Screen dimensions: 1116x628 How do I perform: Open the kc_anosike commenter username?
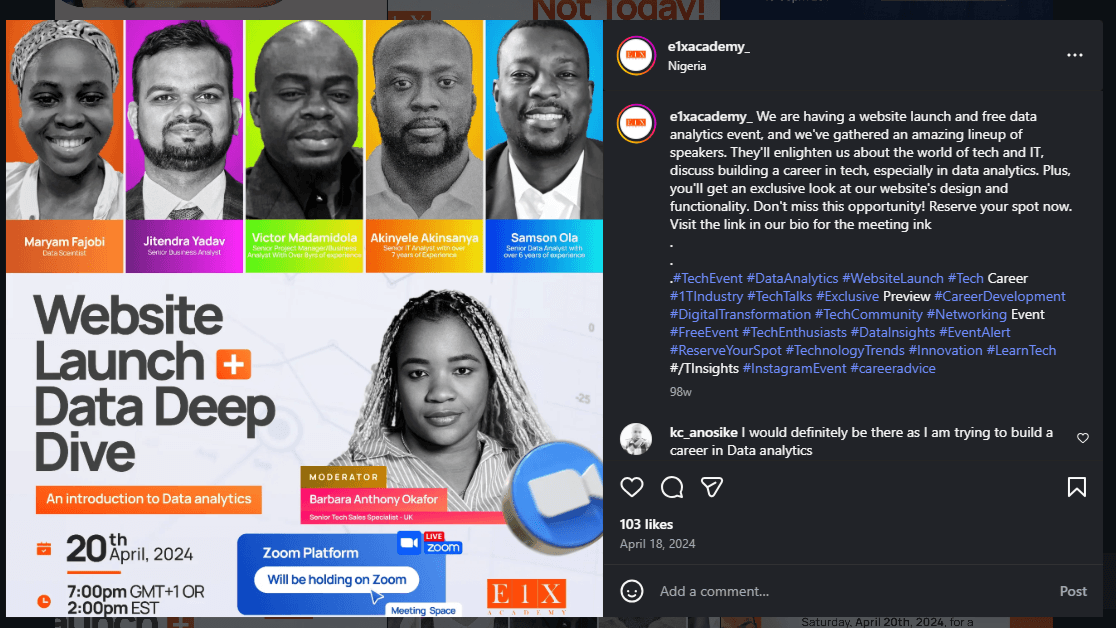point(703,432)
